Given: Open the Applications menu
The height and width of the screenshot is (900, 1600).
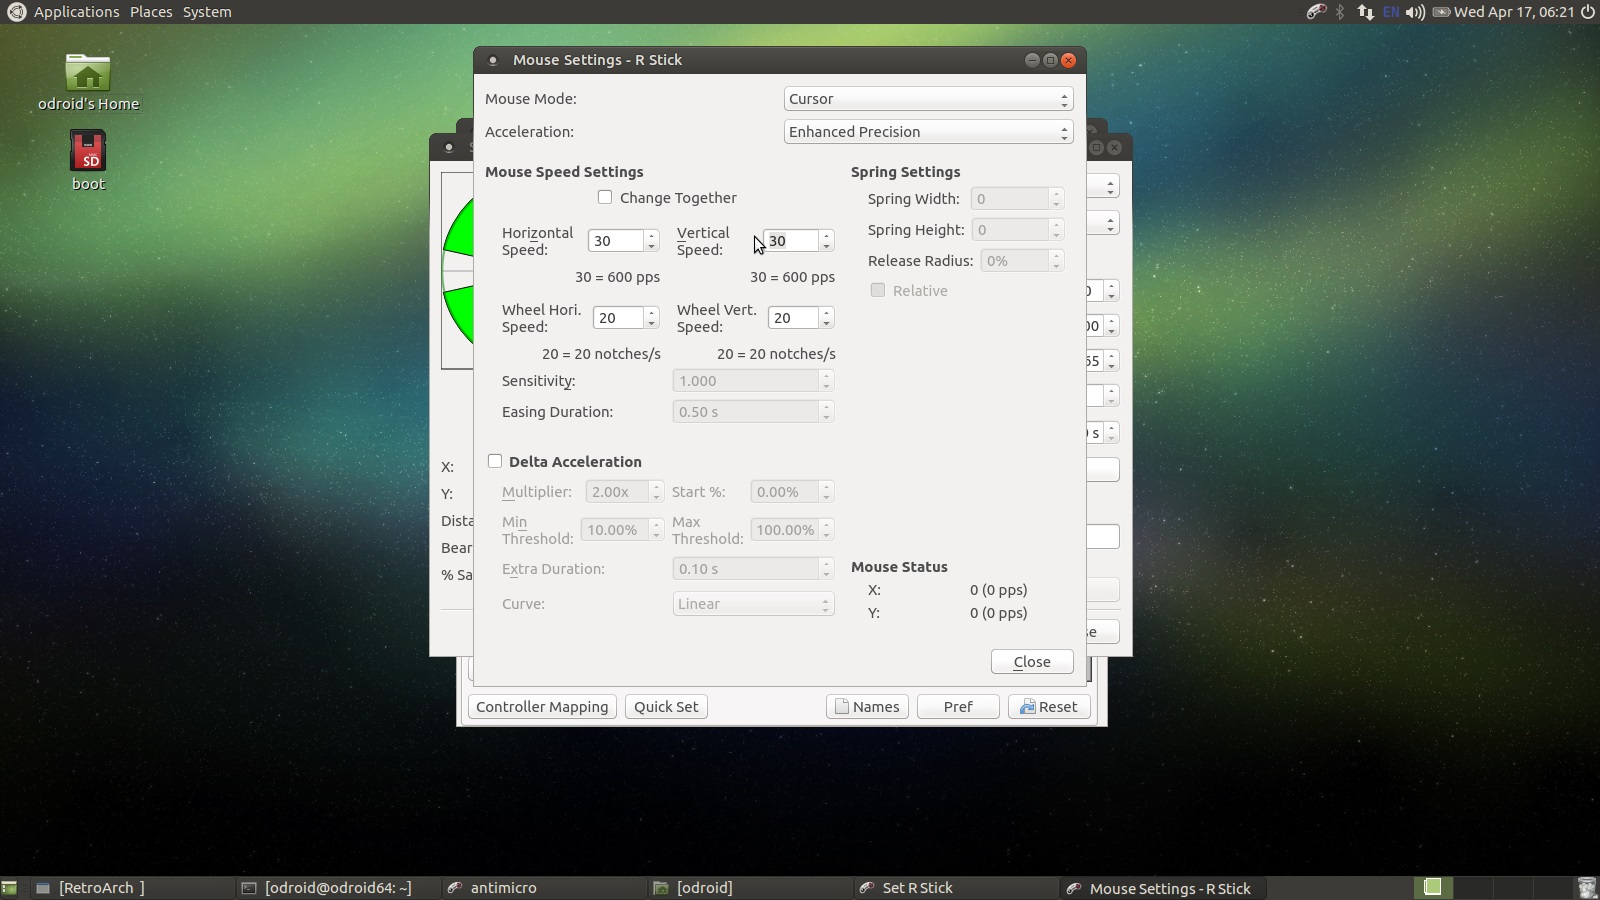Looking at the screenshot, I should tap(76, 12).
